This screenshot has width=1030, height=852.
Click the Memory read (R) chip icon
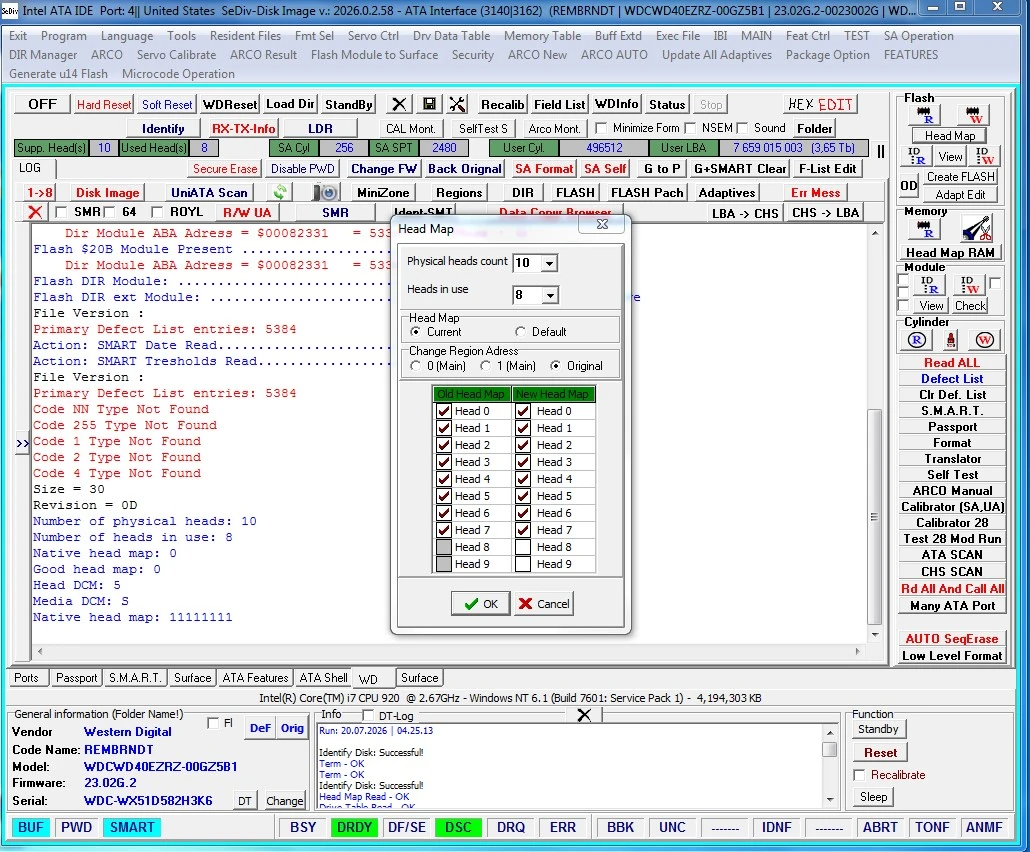[924, 229]
